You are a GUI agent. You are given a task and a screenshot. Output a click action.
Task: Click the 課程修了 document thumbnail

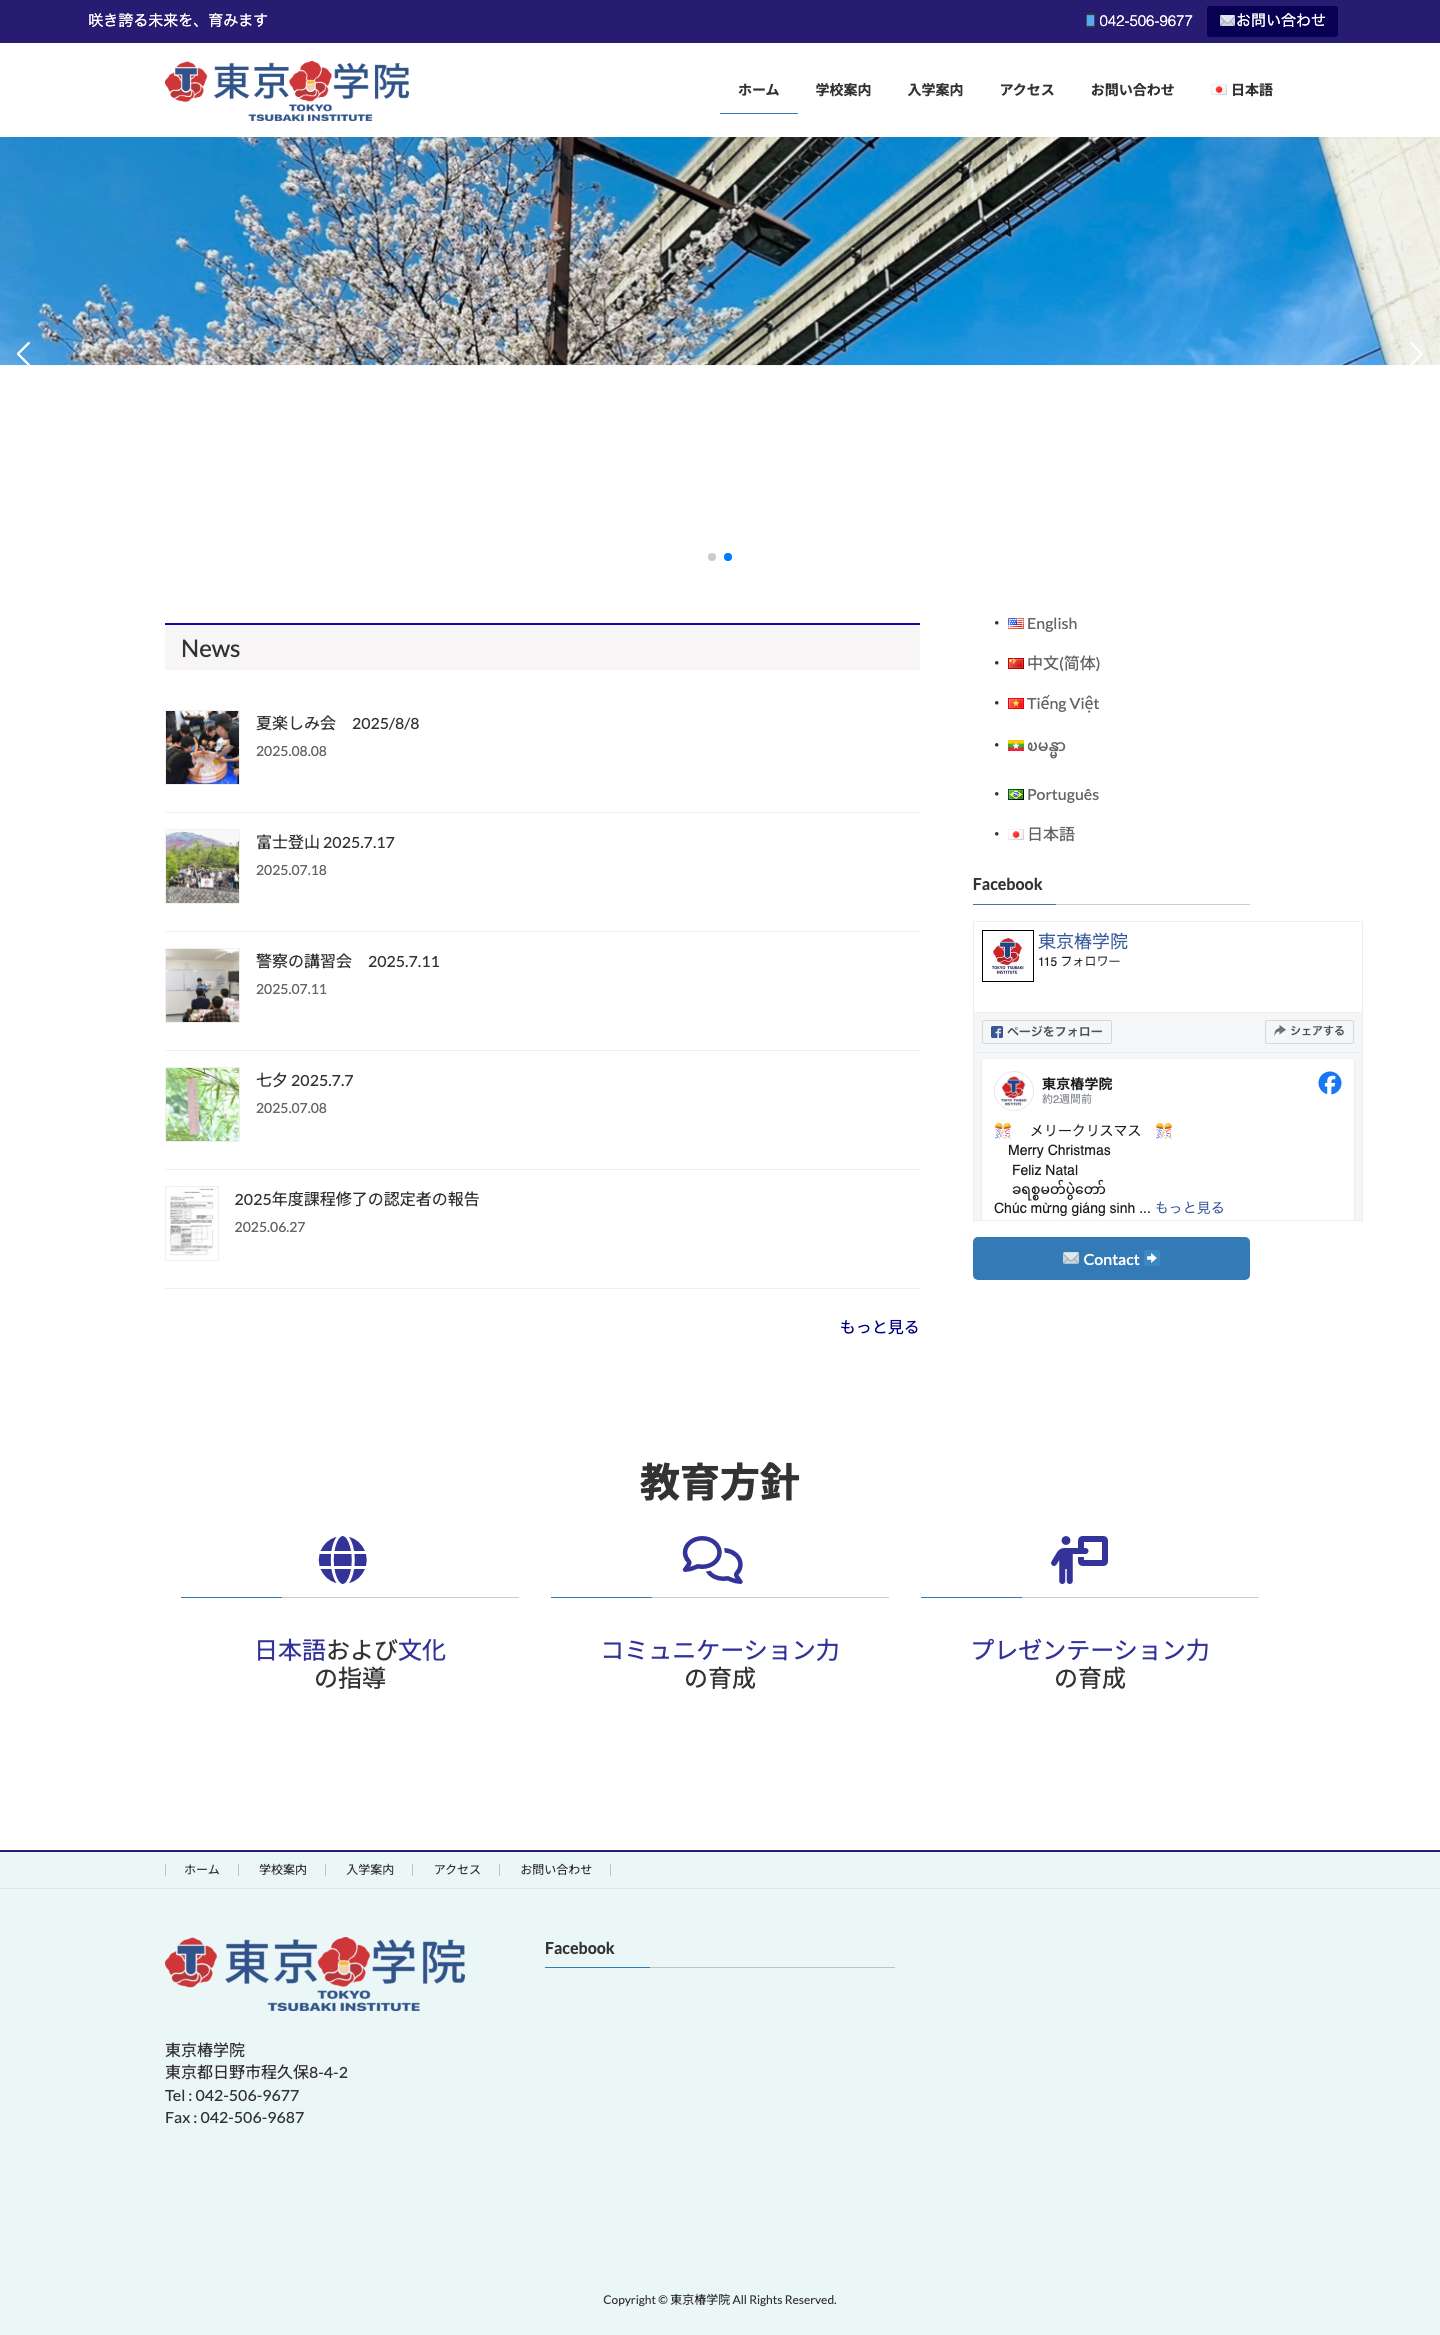click(x=192, y=1223)
